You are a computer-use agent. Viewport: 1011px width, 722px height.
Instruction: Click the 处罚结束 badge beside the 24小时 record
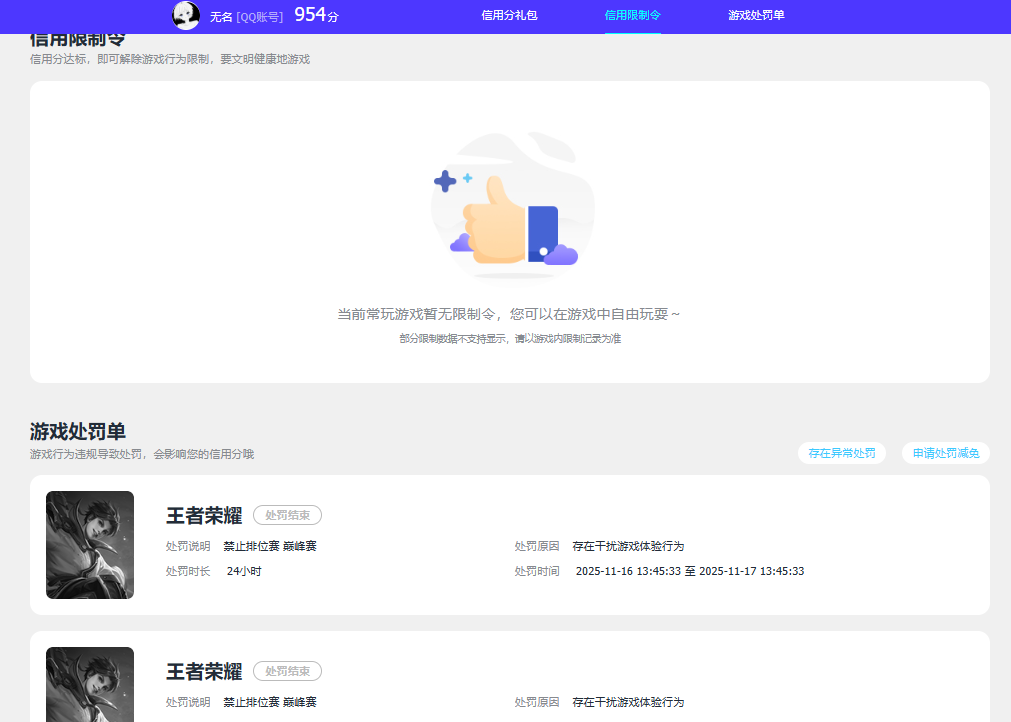288,515
